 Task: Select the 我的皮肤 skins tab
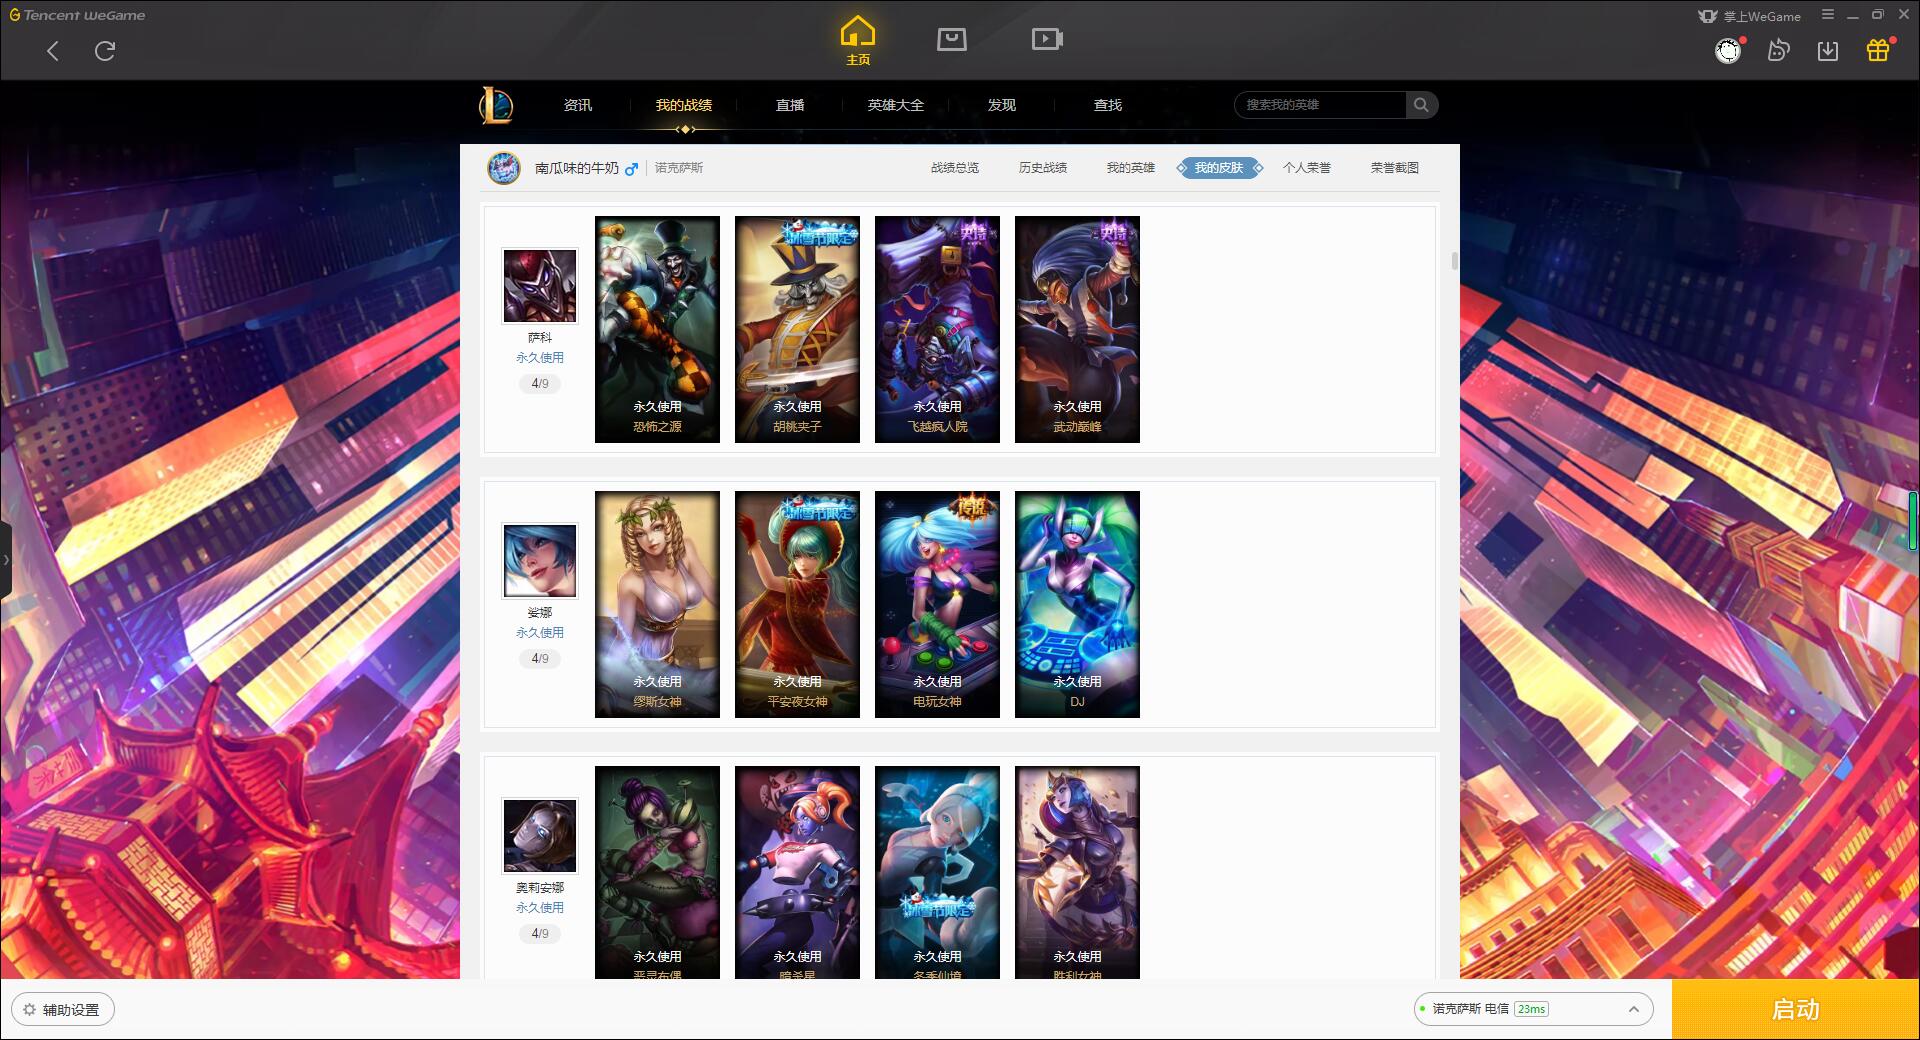pyautogui.click(x=1219, y=168)
